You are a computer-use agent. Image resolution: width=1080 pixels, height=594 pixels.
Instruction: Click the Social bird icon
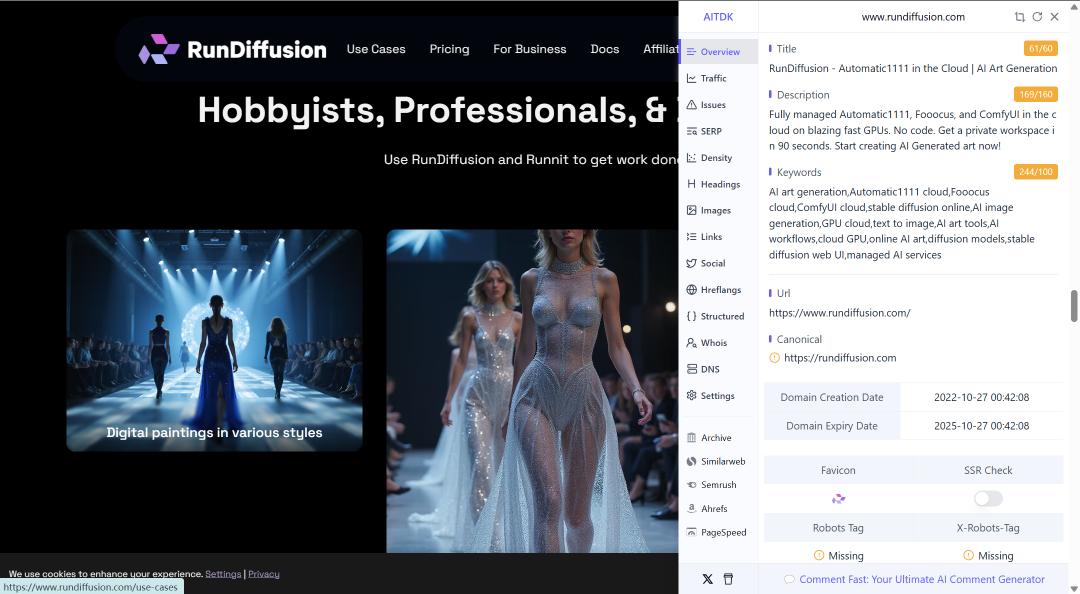pyautogui.click(x=692, y=263)
